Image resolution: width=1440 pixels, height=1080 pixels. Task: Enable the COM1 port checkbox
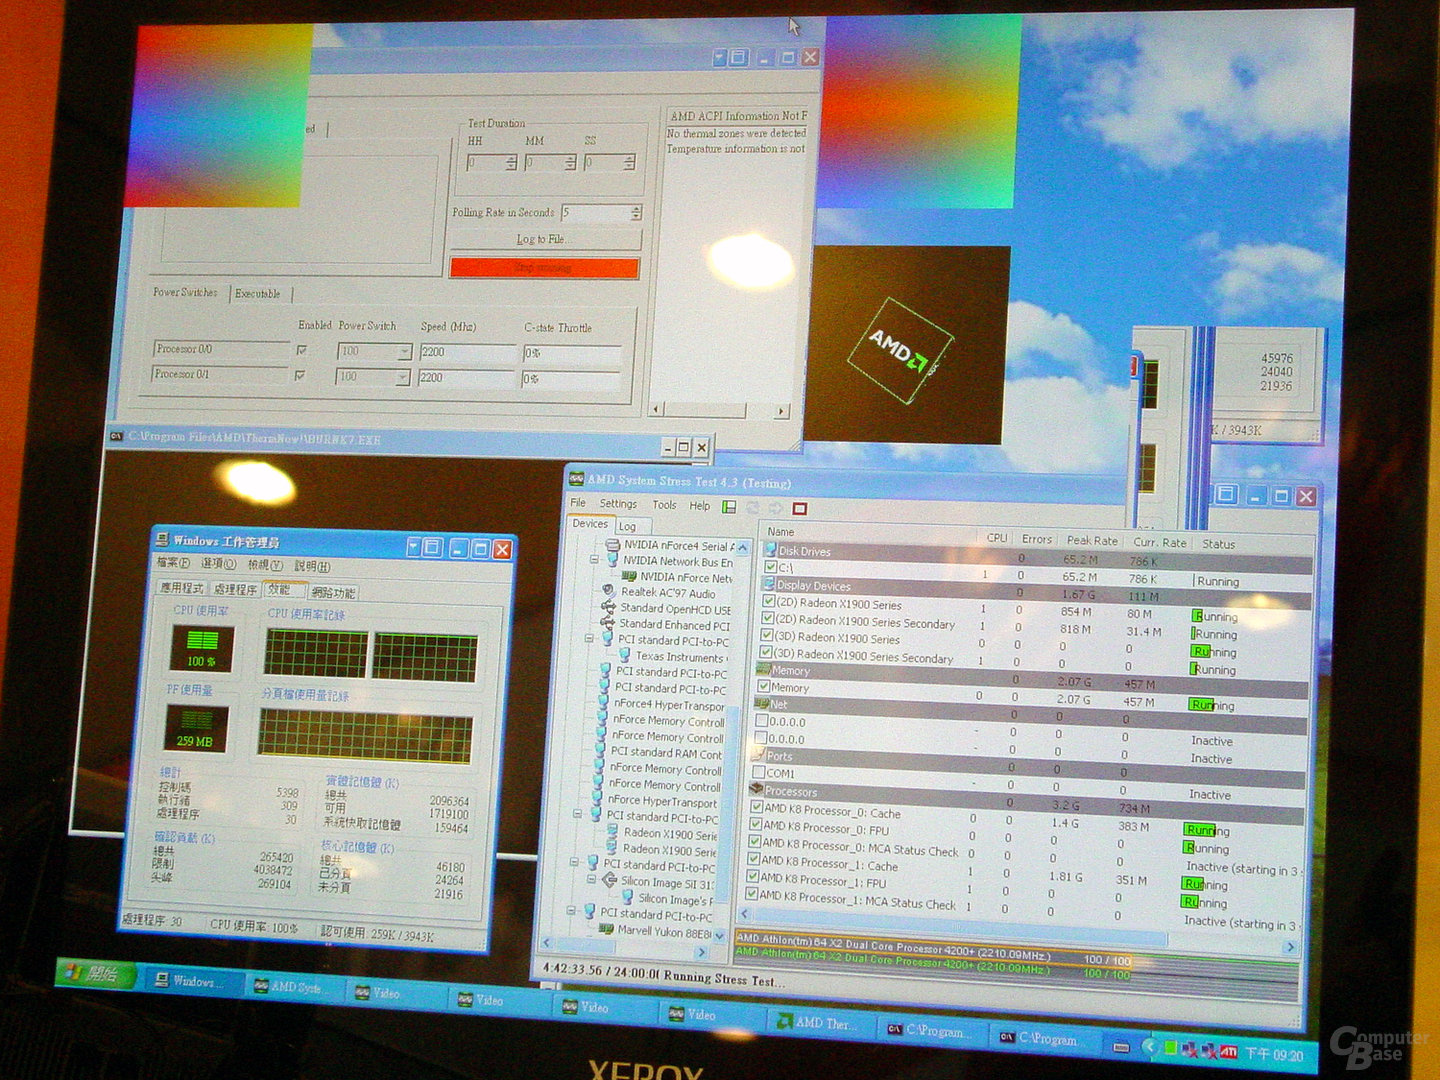(x=759, y=772)
